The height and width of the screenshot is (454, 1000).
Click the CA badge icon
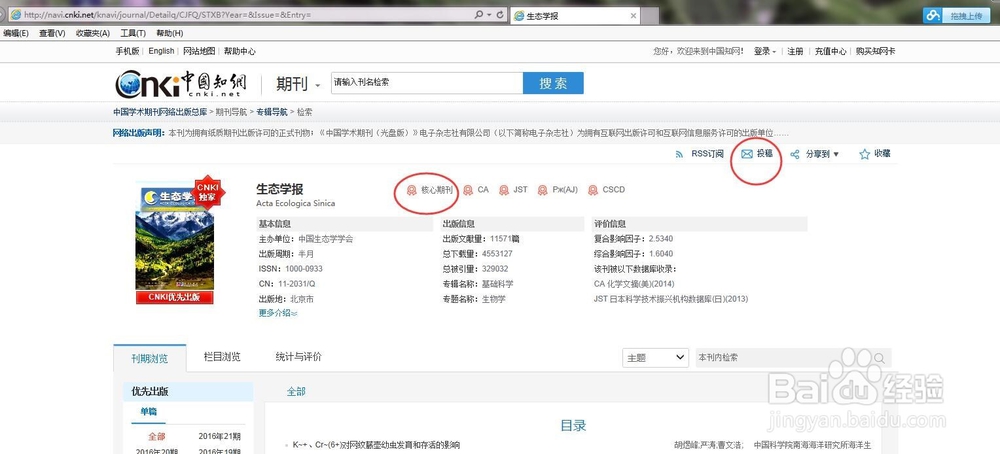(x=468, y=190)
